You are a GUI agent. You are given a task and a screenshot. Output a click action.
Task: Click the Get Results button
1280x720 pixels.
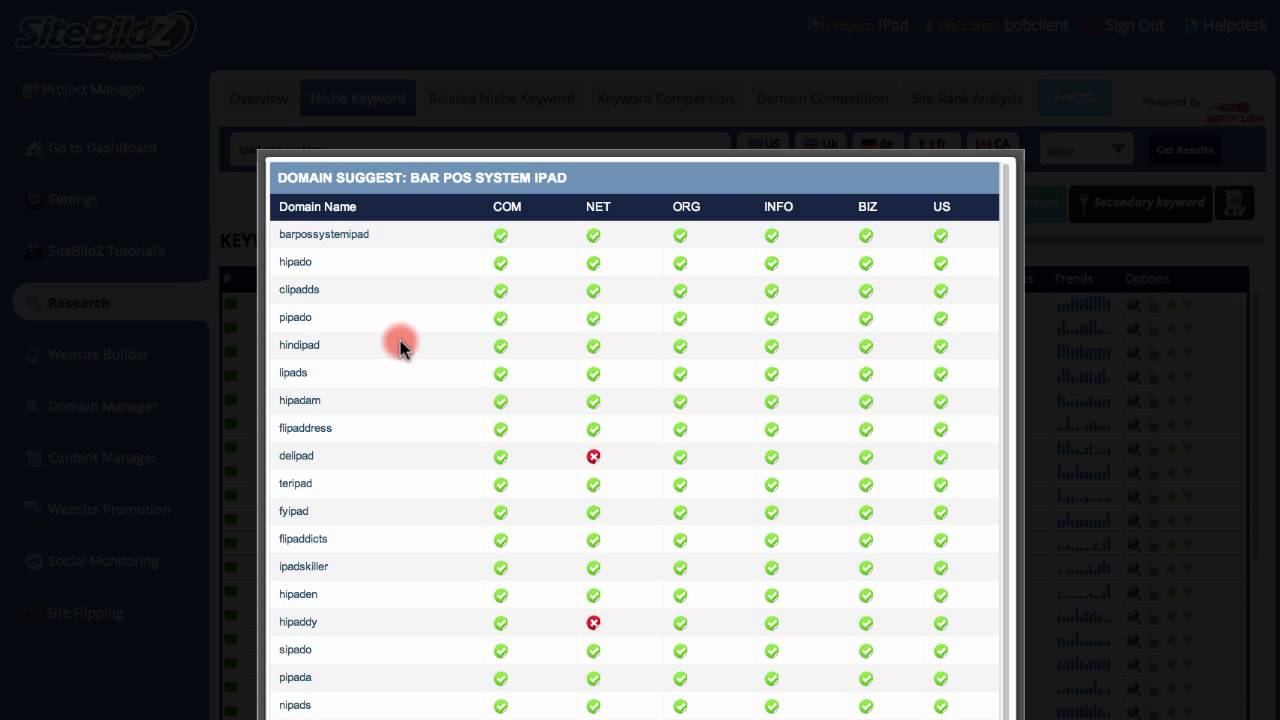point(1184,150)
